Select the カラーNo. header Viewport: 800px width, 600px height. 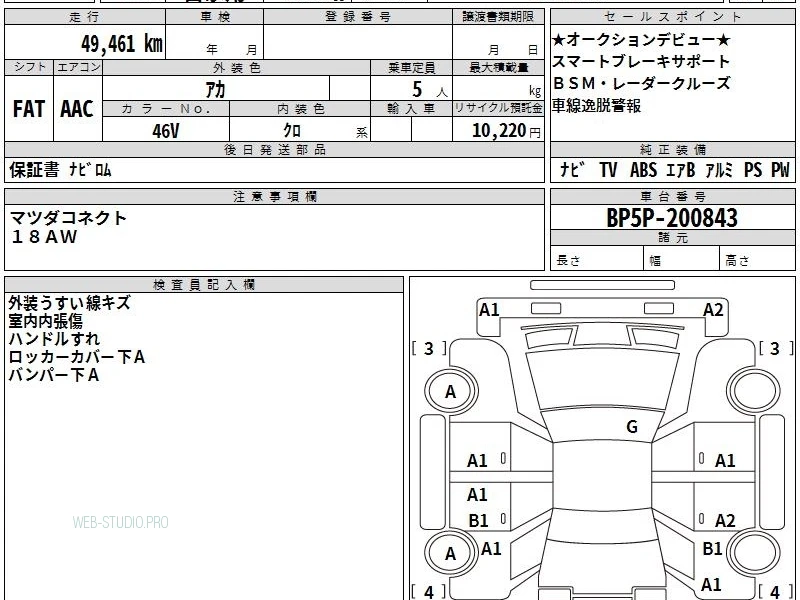click(x=166, y=109)
